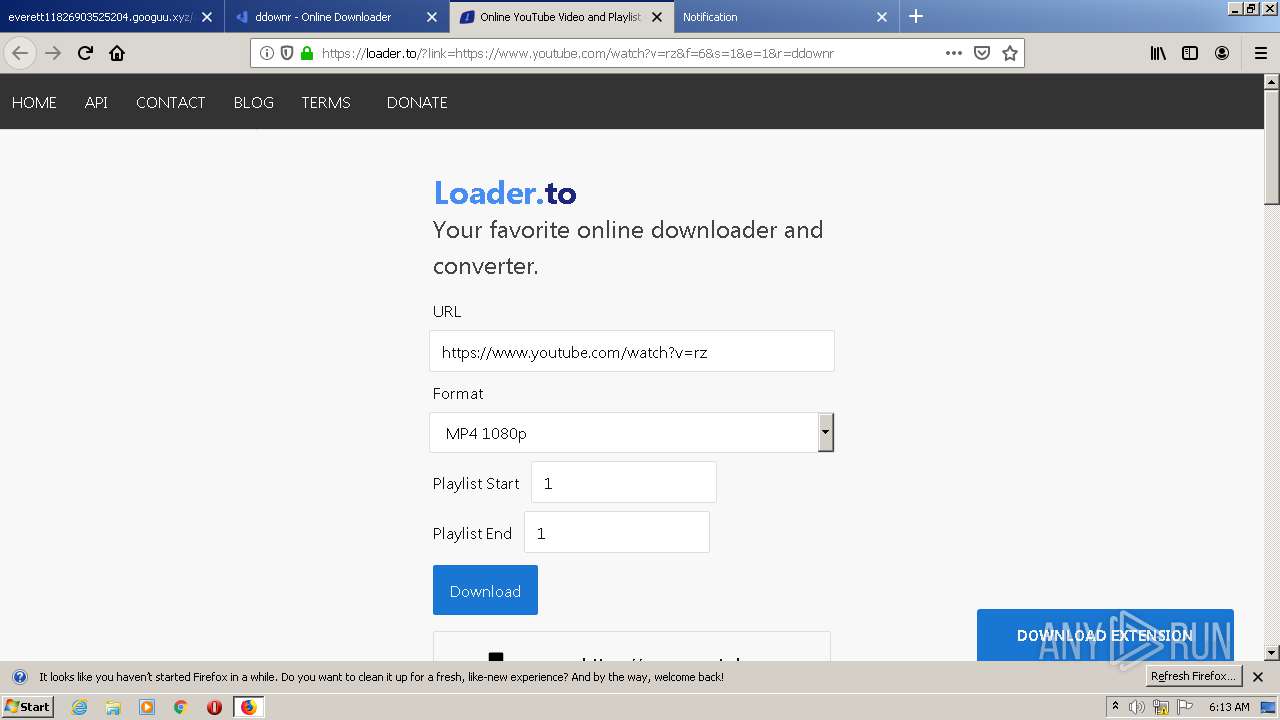Click the scrollbar down arrow
This screenshot has height=720, width=1280.
[x=1272, y=653]
